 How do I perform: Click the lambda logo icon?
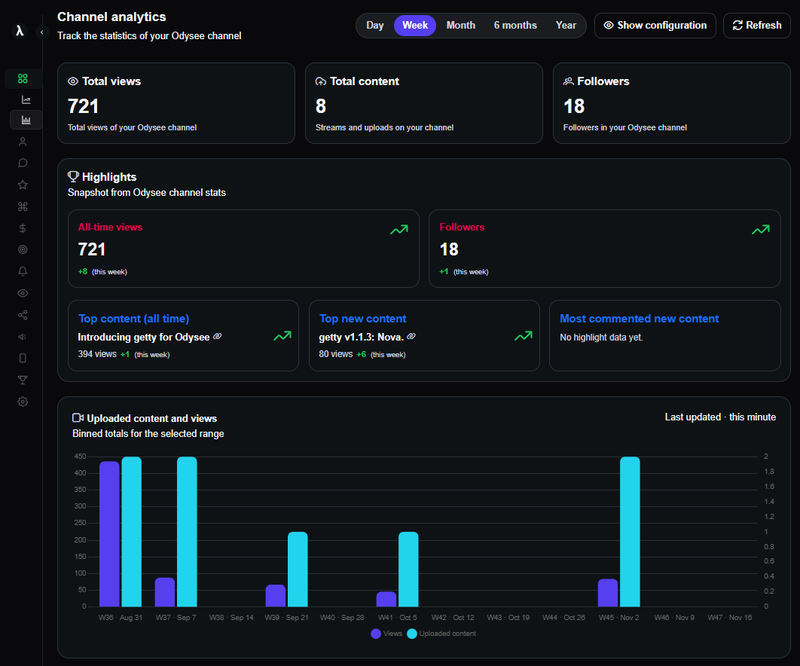[x=19, y=32]
